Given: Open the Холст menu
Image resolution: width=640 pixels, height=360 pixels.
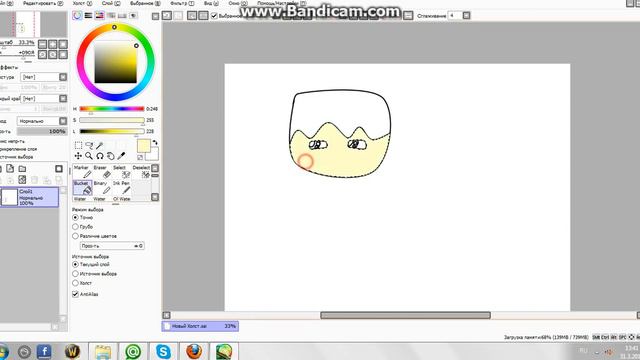Looking at the screenshot, I should tap(82, 3).
